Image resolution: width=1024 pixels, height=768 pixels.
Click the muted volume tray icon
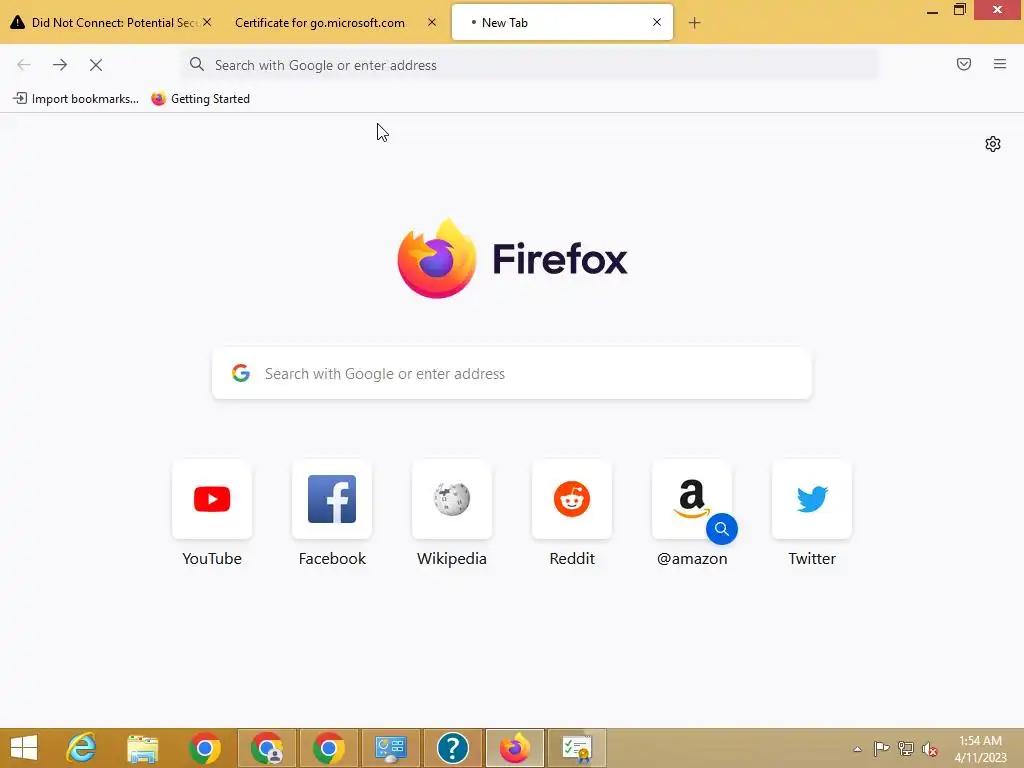(929, 749)
